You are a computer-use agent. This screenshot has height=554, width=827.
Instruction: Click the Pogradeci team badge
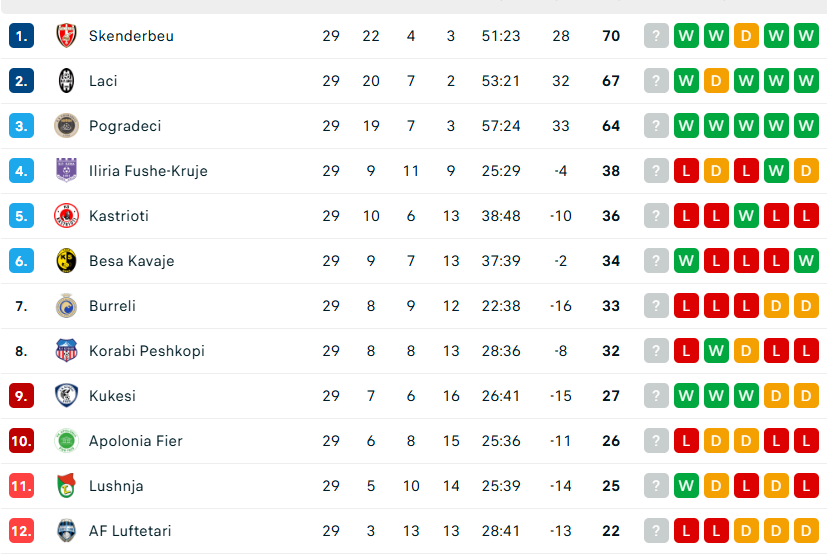(x=66, y=126)
